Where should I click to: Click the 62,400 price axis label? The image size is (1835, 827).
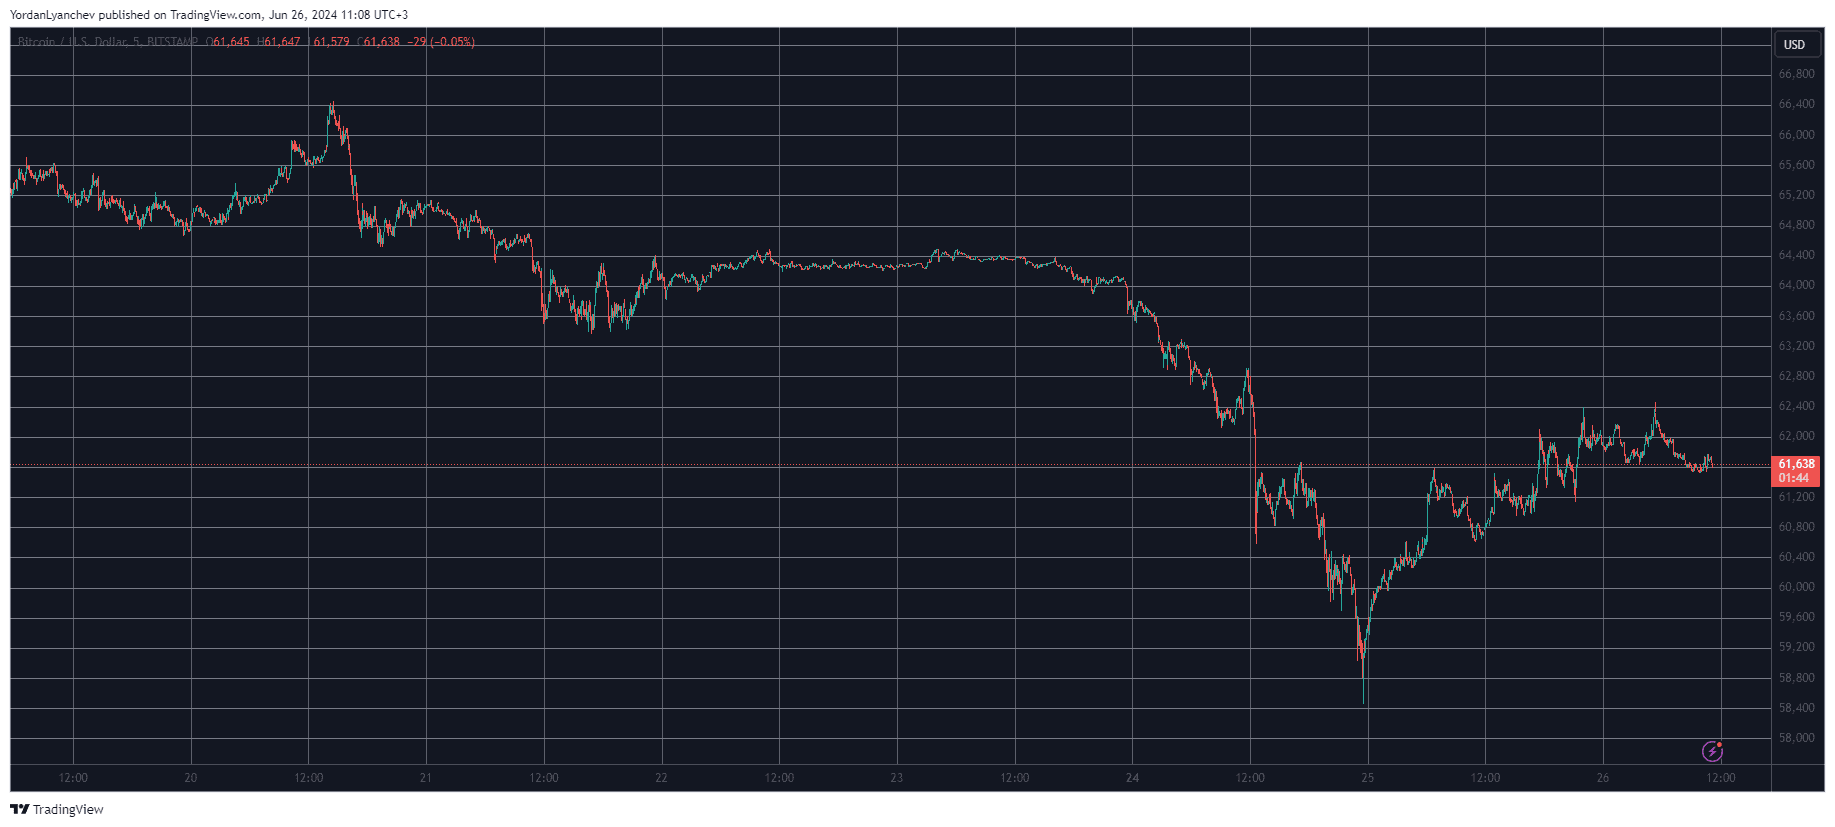click(x=1796, y=406)
